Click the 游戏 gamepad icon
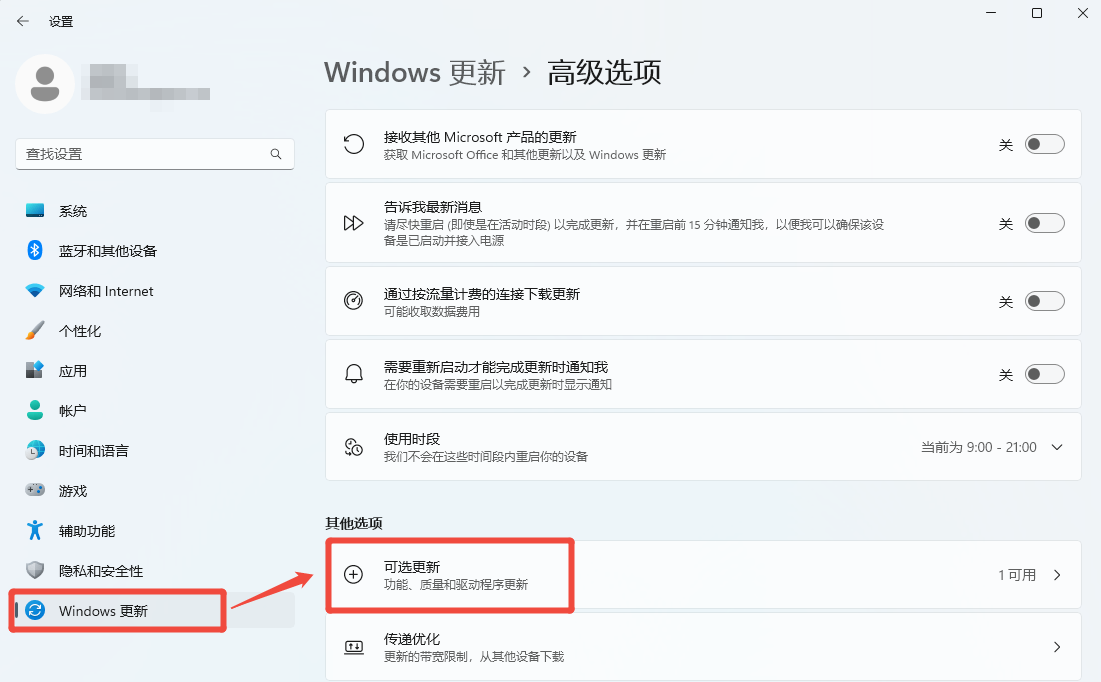 click(35, 491)
